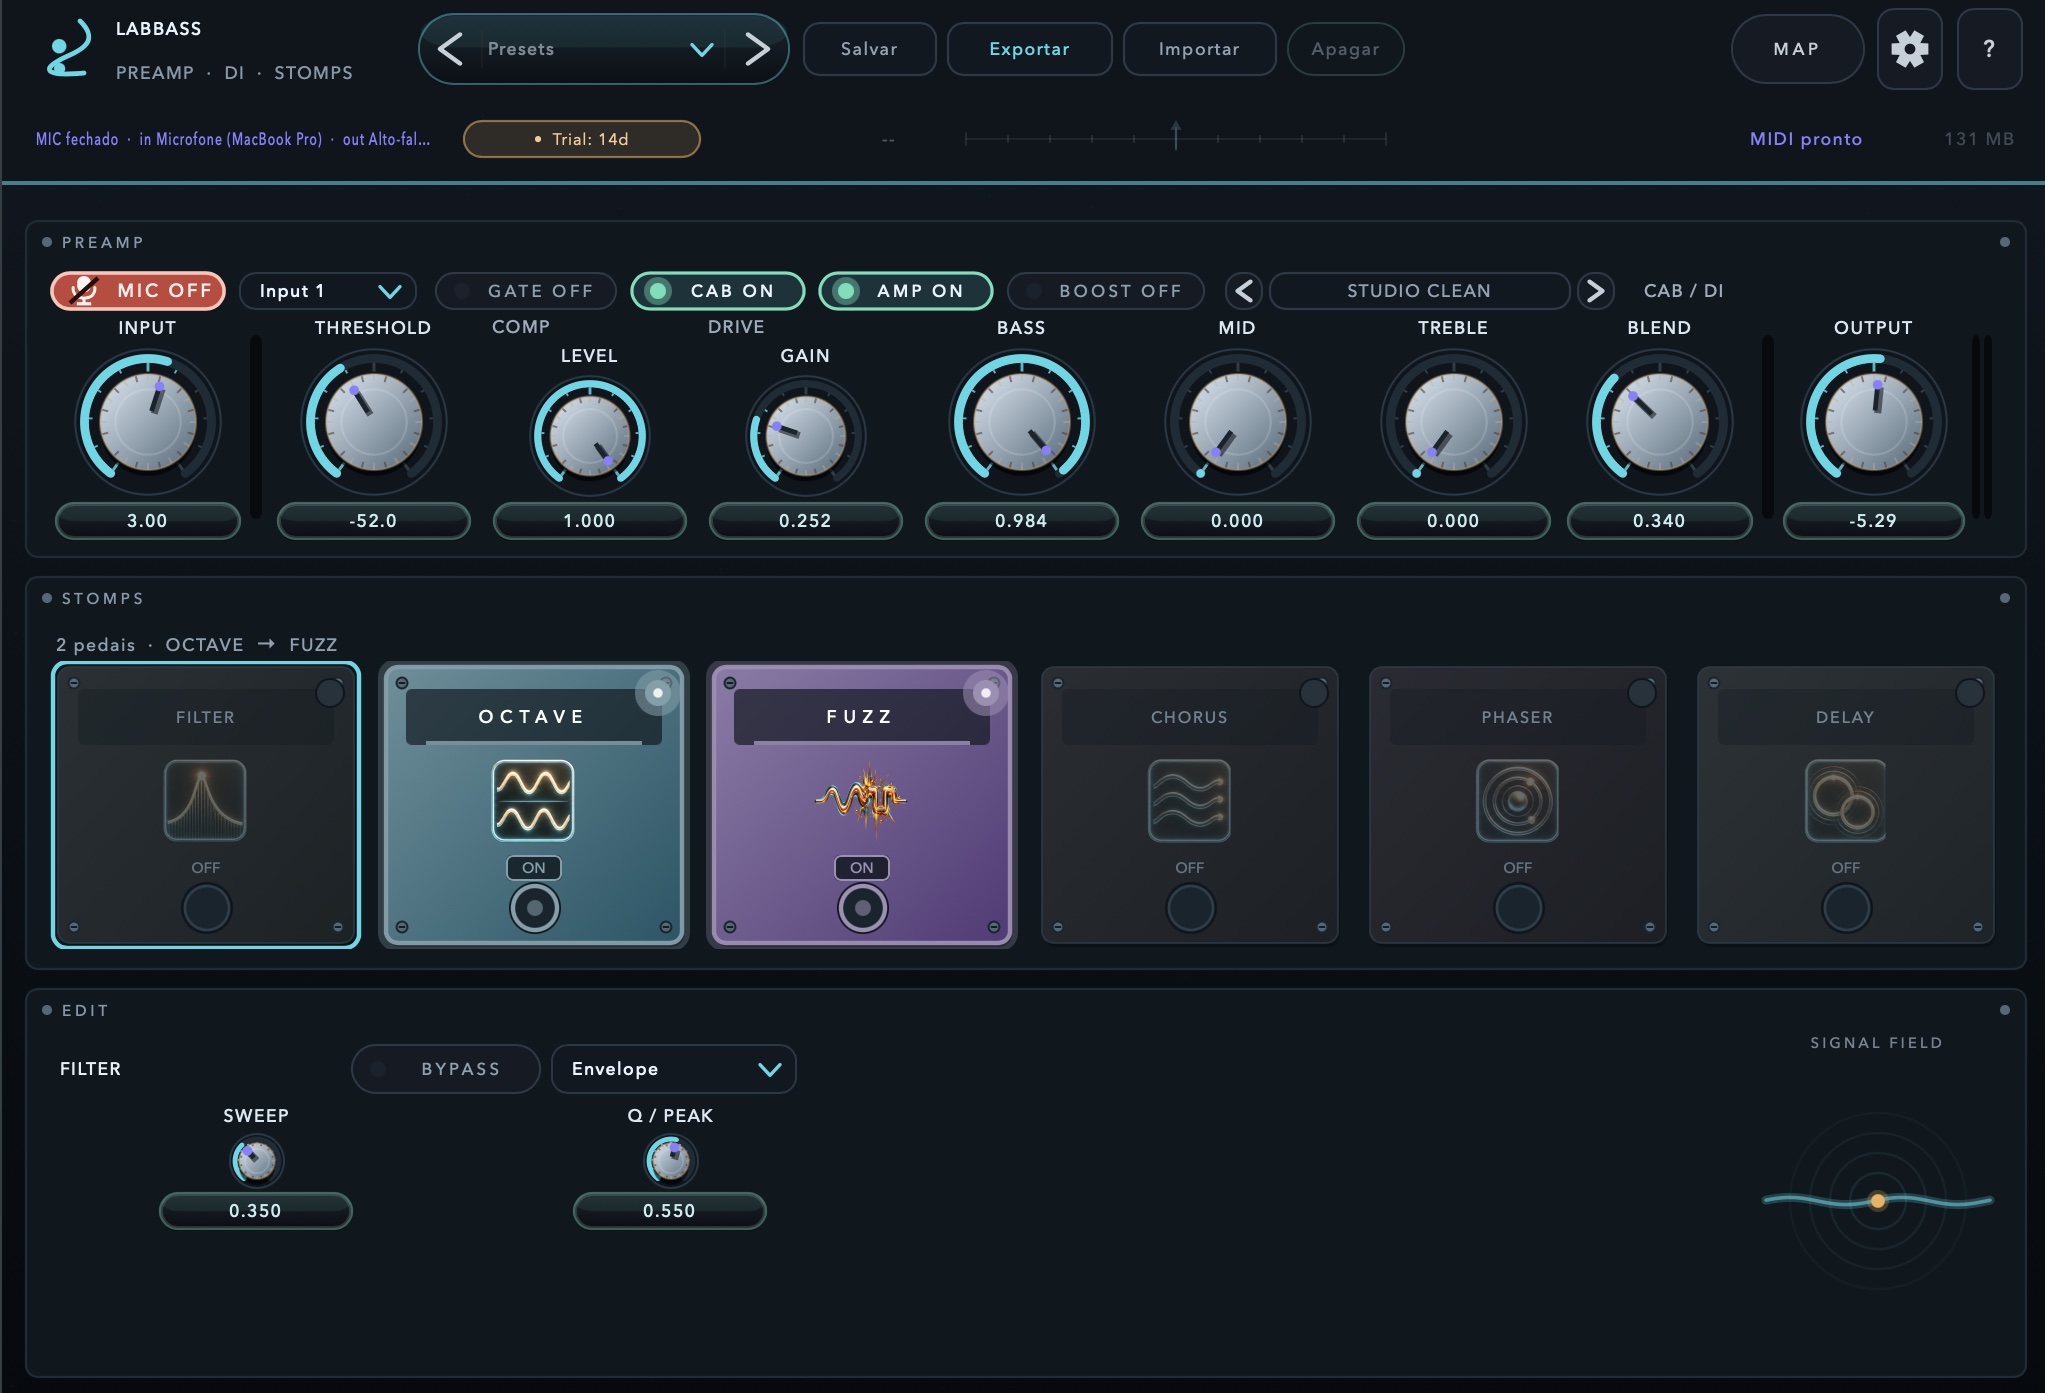Click the STUDIO CLEAN amp model field

(1419, 291)
